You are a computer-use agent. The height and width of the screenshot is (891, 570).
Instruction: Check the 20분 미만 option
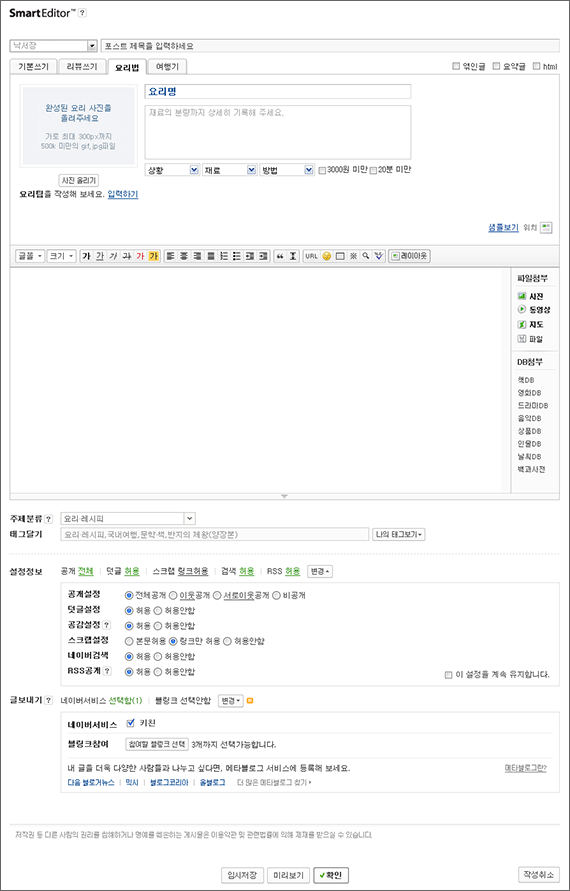pos(373,170)
